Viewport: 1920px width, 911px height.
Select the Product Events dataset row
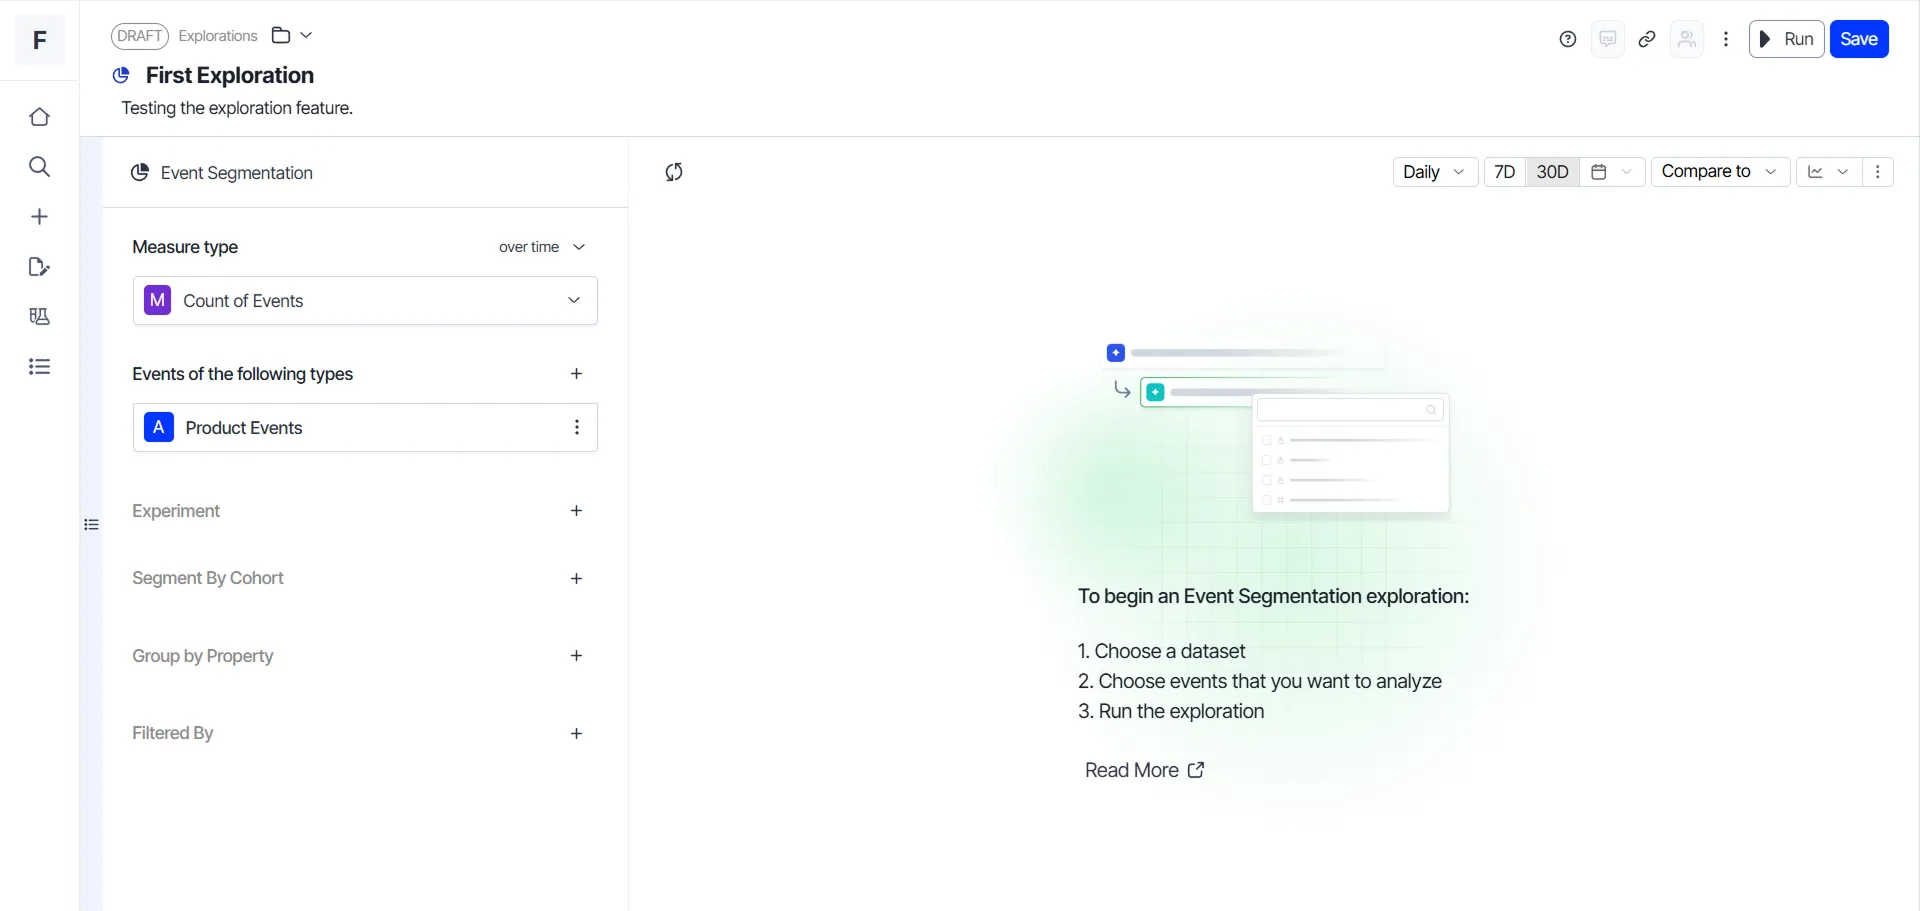[365, 428]
